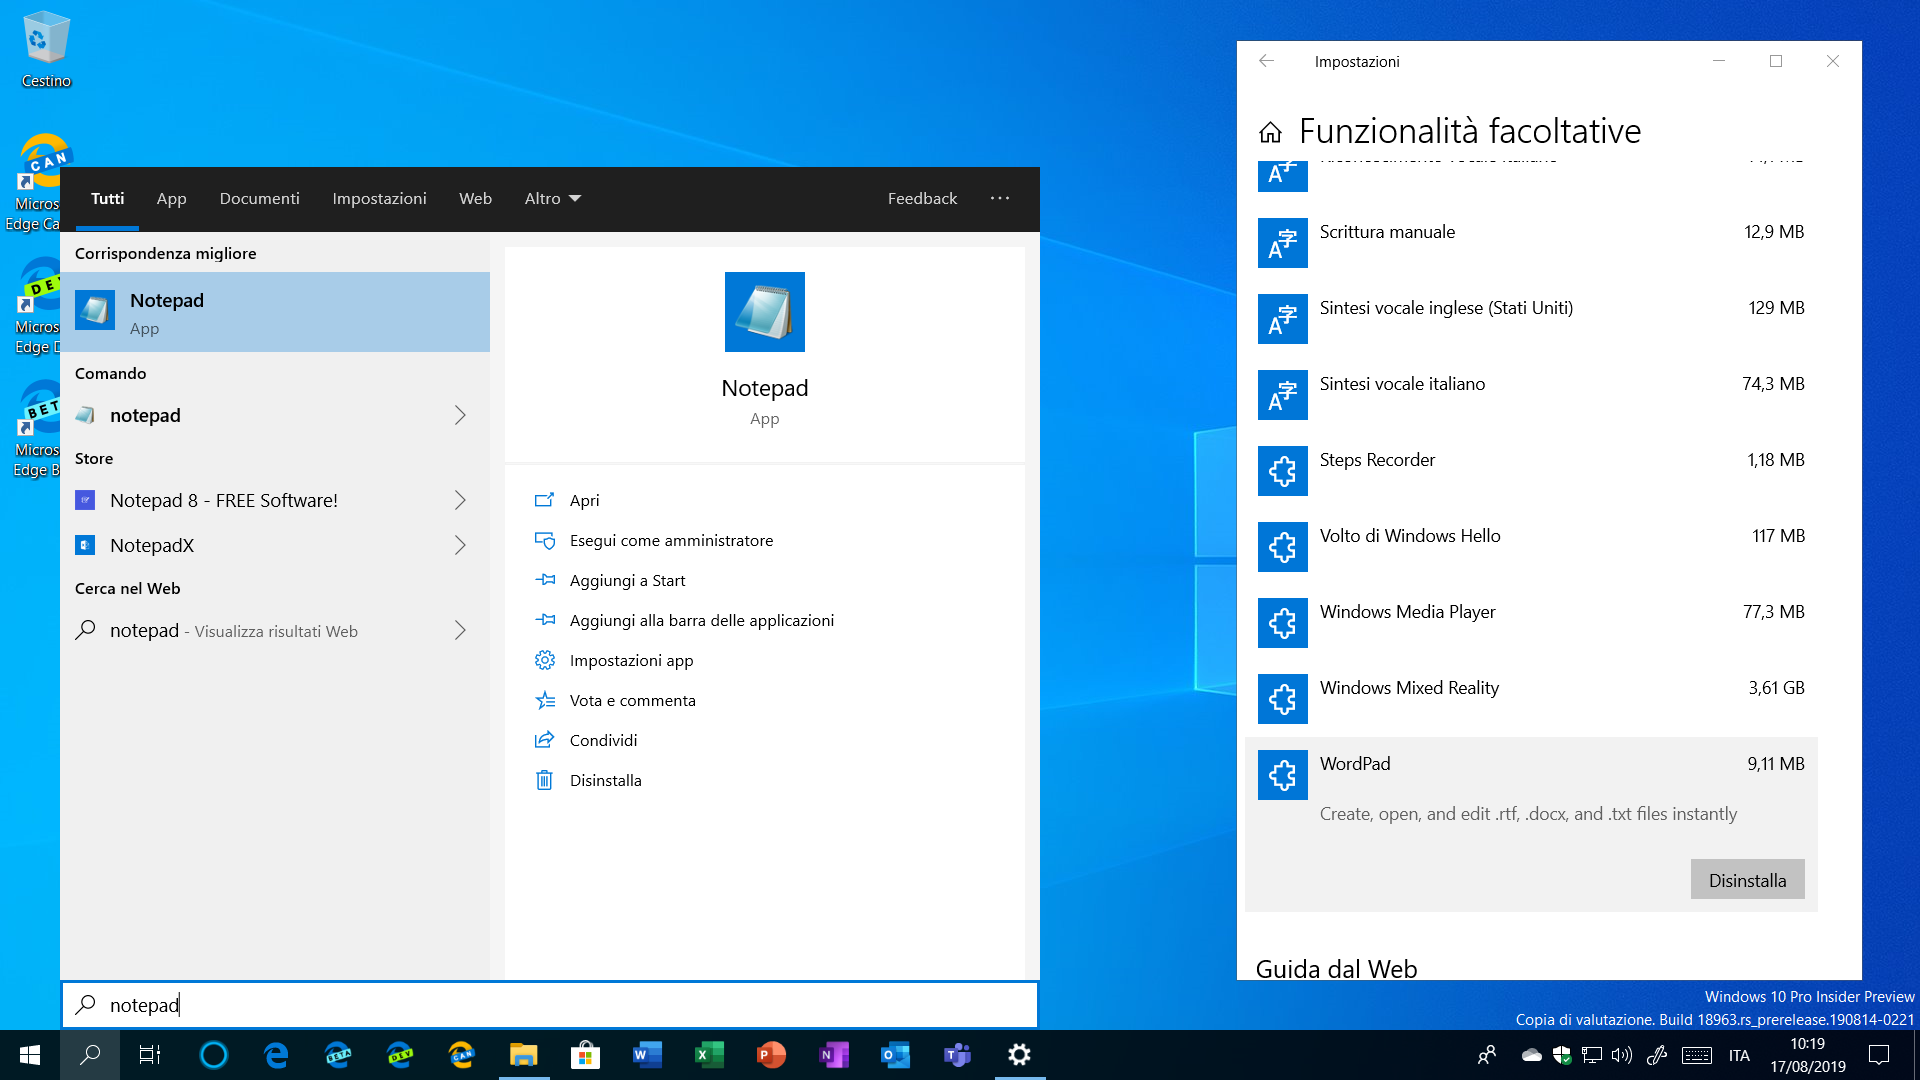The width and height of the screenshot is (1920, 1080).
Task: Expand the notepad command result arrow
Action: point(460,415)
